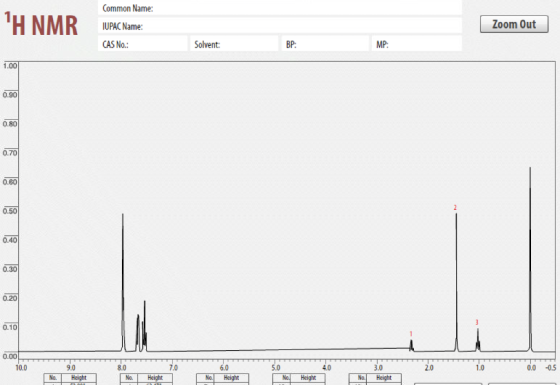Select red peak label 2
The height and width of the screenshot is (385, 560).
(x=455, y=208)
